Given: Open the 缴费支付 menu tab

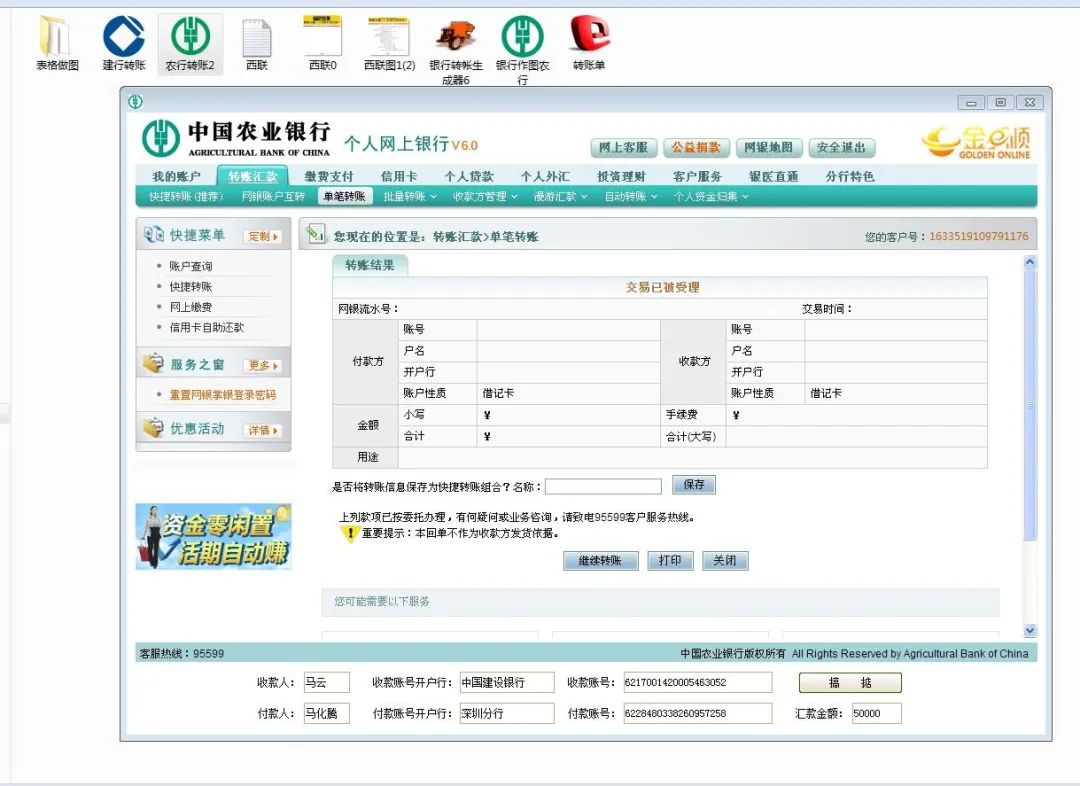Looking at the screenshot, I should click(x=329, y=176).
